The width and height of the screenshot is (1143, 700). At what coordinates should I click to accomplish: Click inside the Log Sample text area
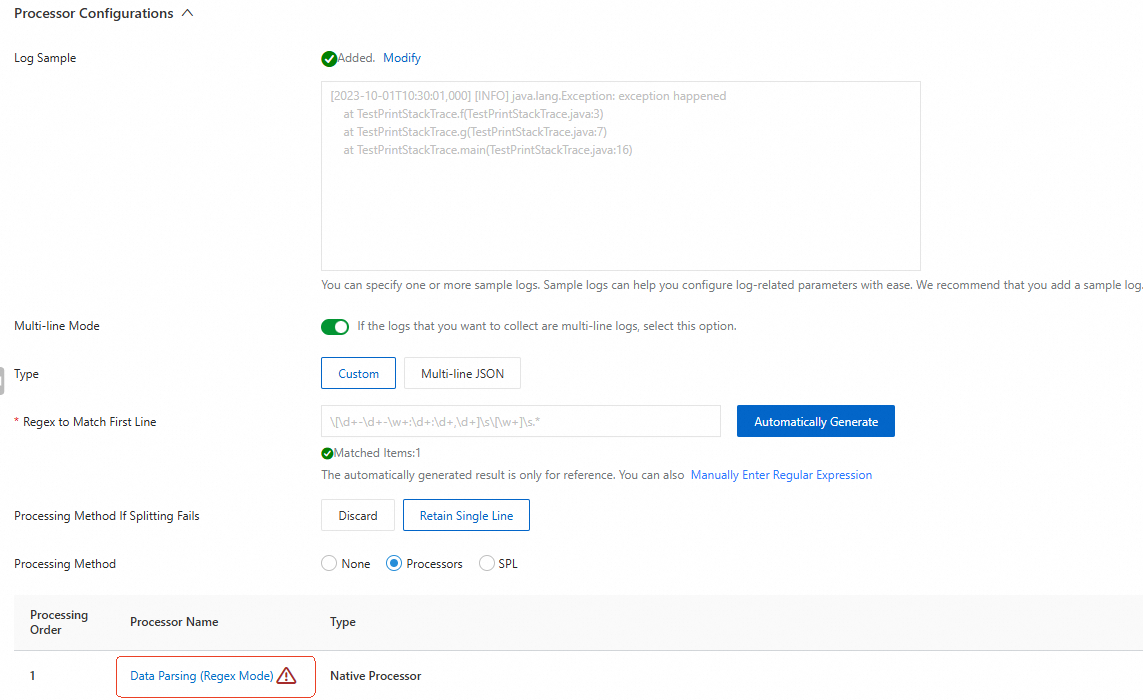pyautogui.click(x=620, y=176)
